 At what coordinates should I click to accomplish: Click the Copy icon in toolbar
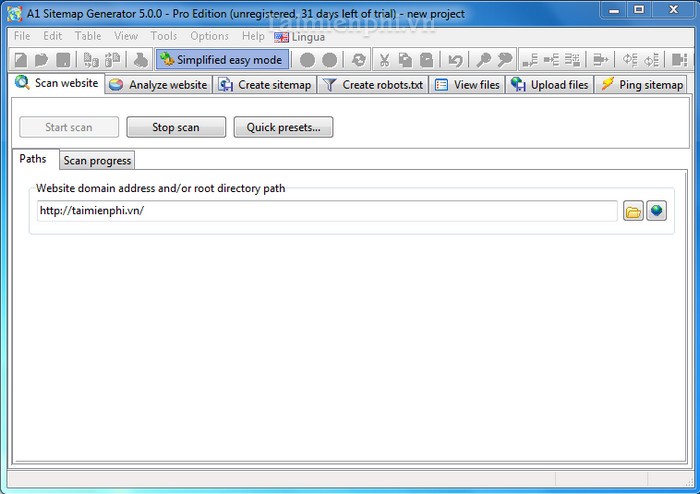[405, 60]
